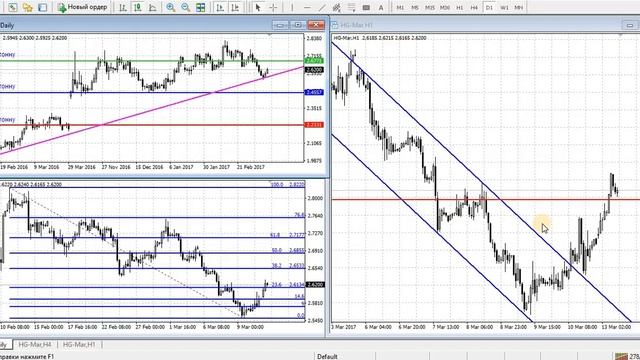Toggle chart shift from right edge
Screen dimensions: 640x360
(235, 7)
